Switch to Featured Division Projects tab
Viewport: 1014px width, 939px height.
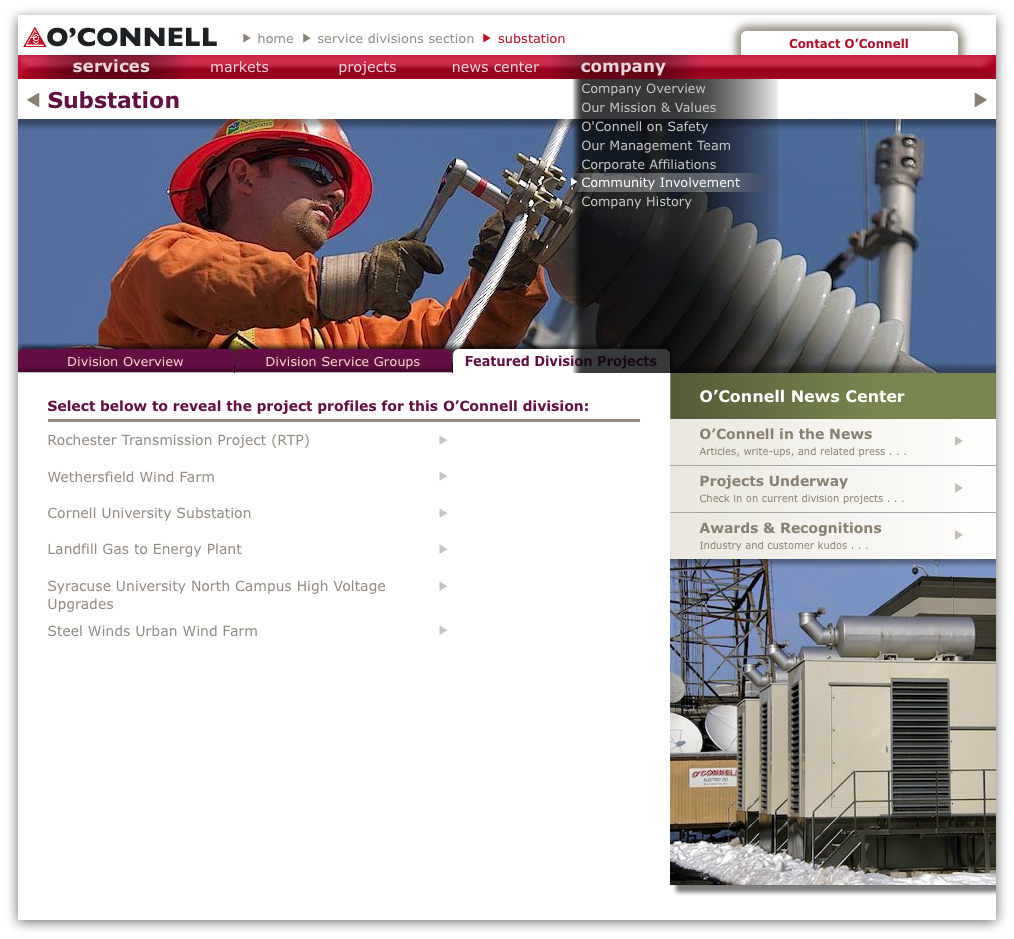click(x=561, y=362)
